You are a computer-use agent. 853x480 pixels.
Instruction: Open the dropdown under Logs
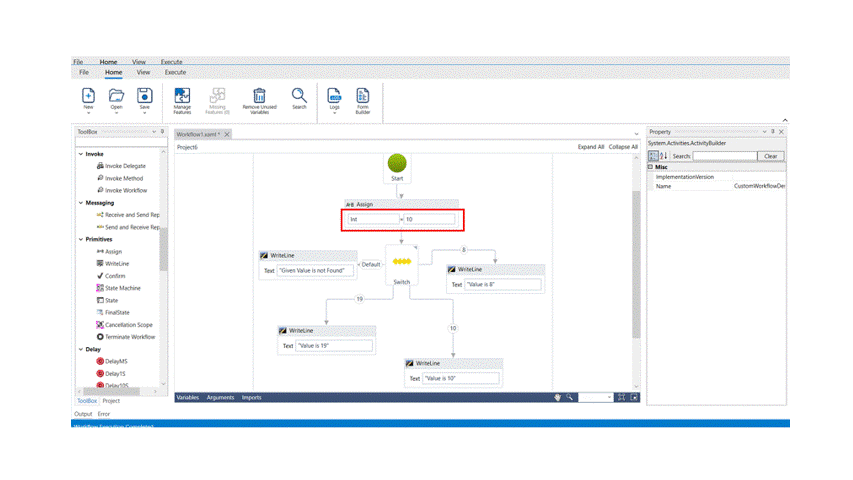point(334,113)
